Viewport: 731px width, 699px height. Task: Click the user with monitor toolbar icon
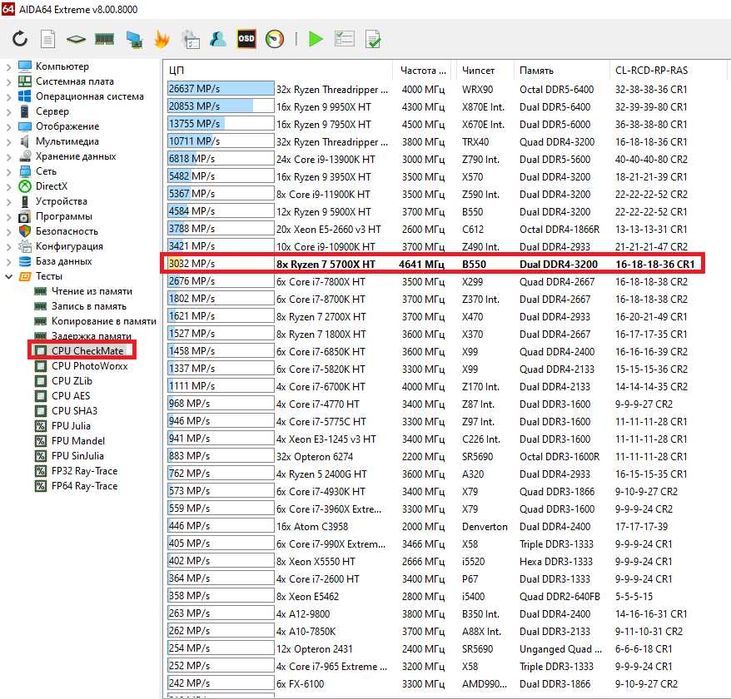(218, 39)
